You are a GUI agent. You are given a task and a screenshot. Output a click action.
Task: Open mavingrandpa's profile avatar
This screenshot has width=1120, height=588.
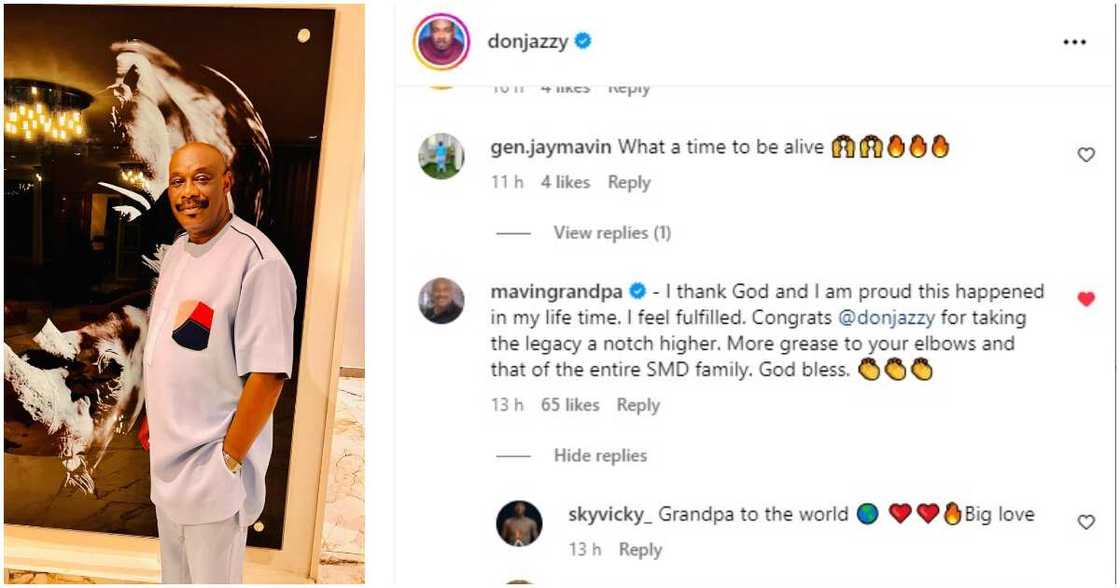coord(441,300)
